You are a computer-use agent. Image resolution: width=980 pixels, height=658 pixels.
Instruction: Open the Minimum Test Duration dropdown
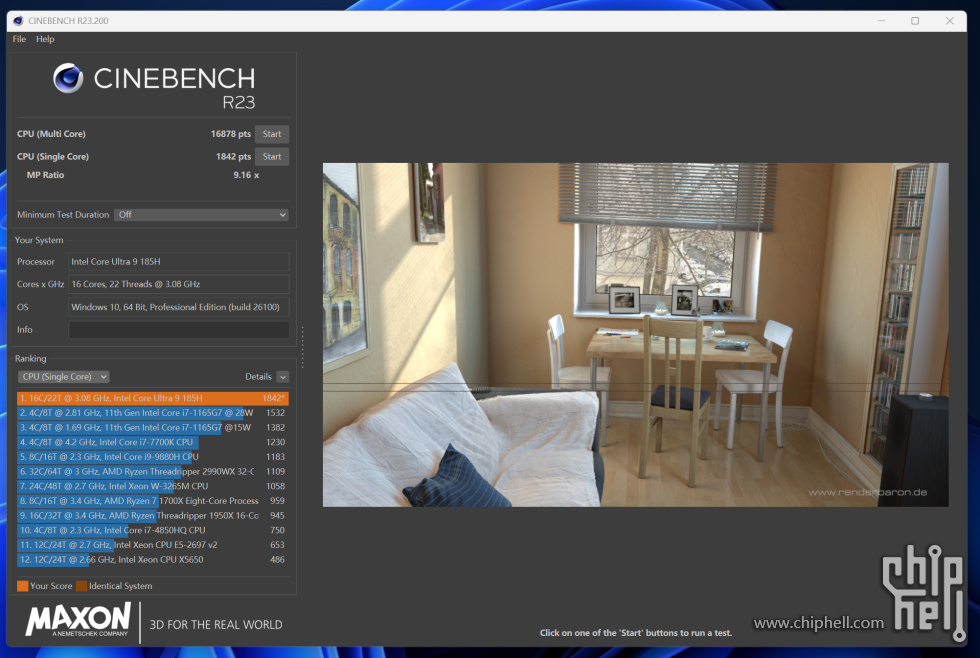point(201,214)
